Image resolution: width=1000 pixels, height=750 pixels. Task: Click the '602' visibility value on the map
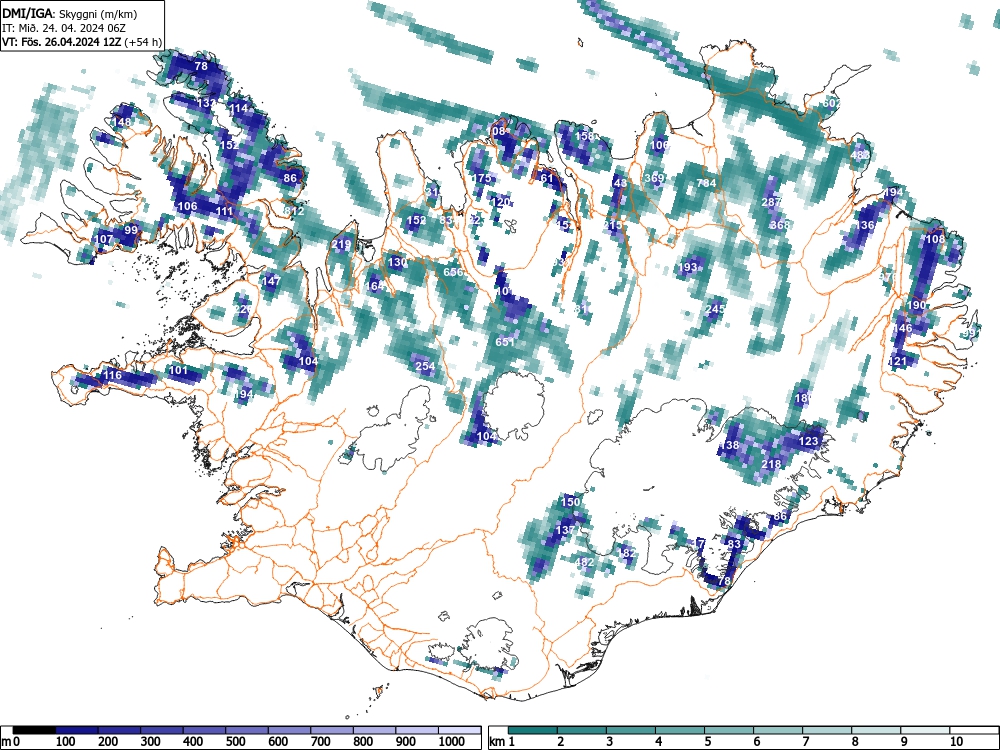click(x=832, y=103)
